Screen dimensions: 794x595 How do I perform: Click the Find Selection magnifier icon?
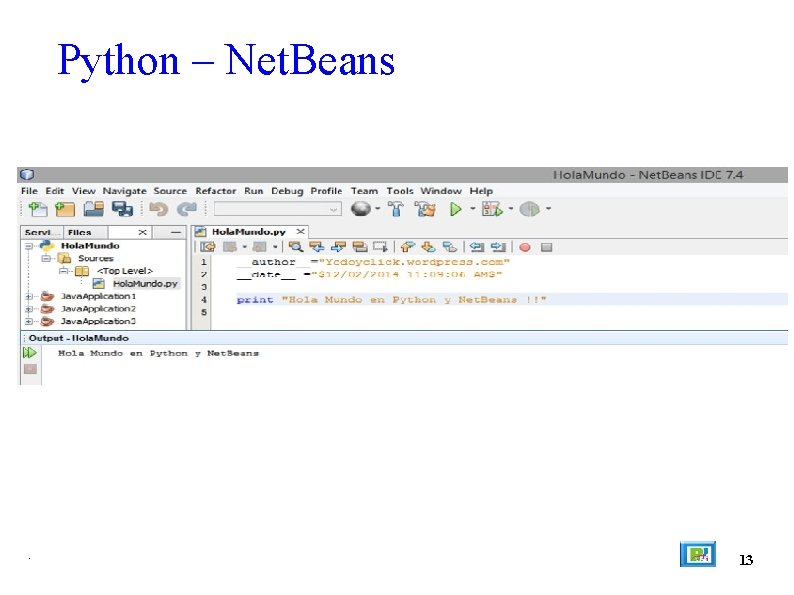click(x=296, y=247)
